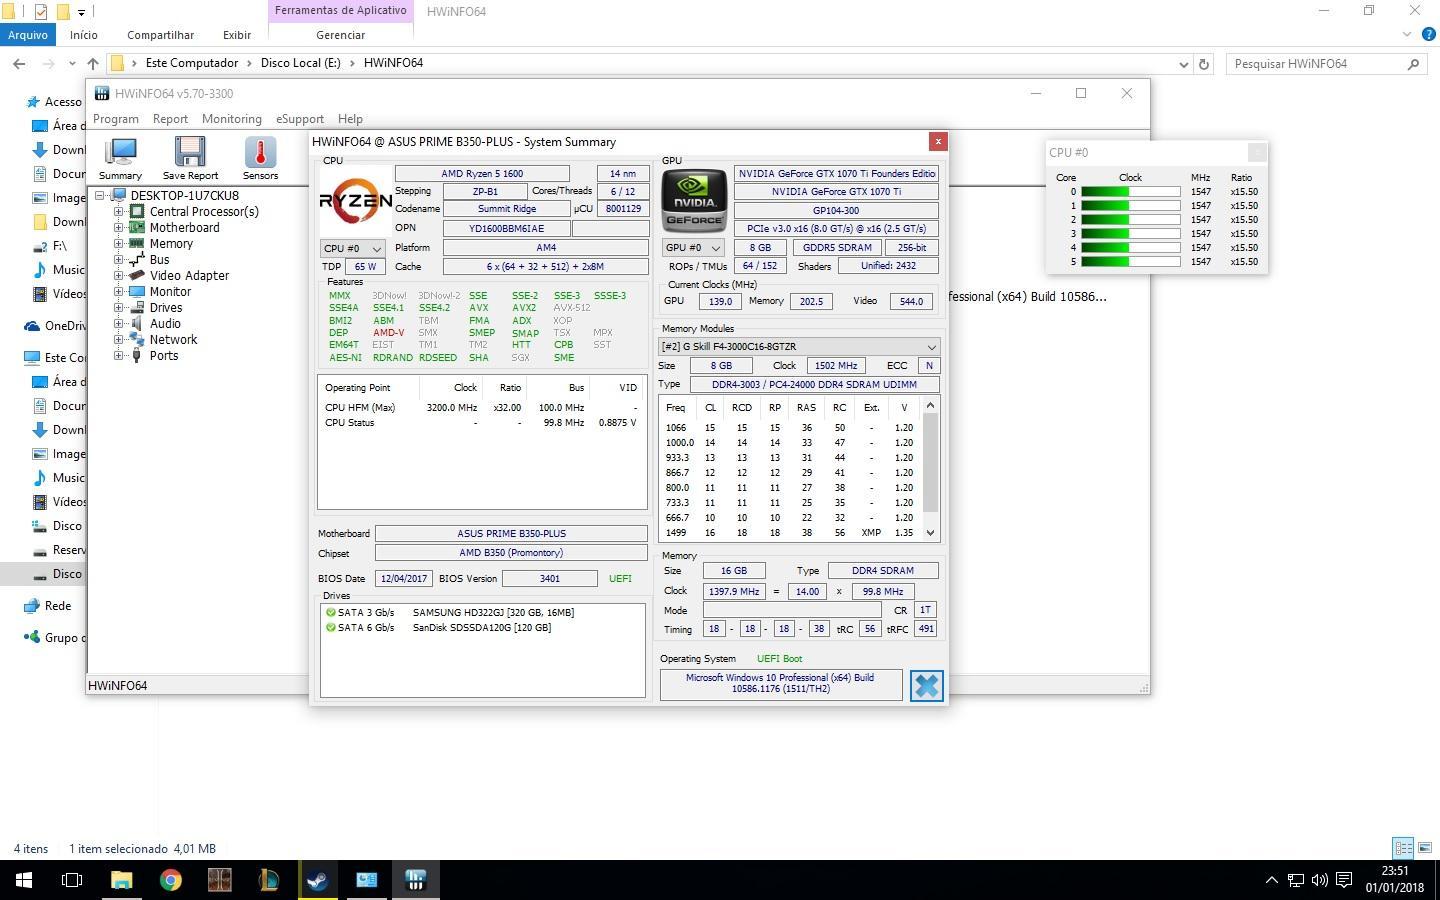Select the Ports node in the tree
The height and width of the screenshot is (900, 1440).
click(164, 355)
